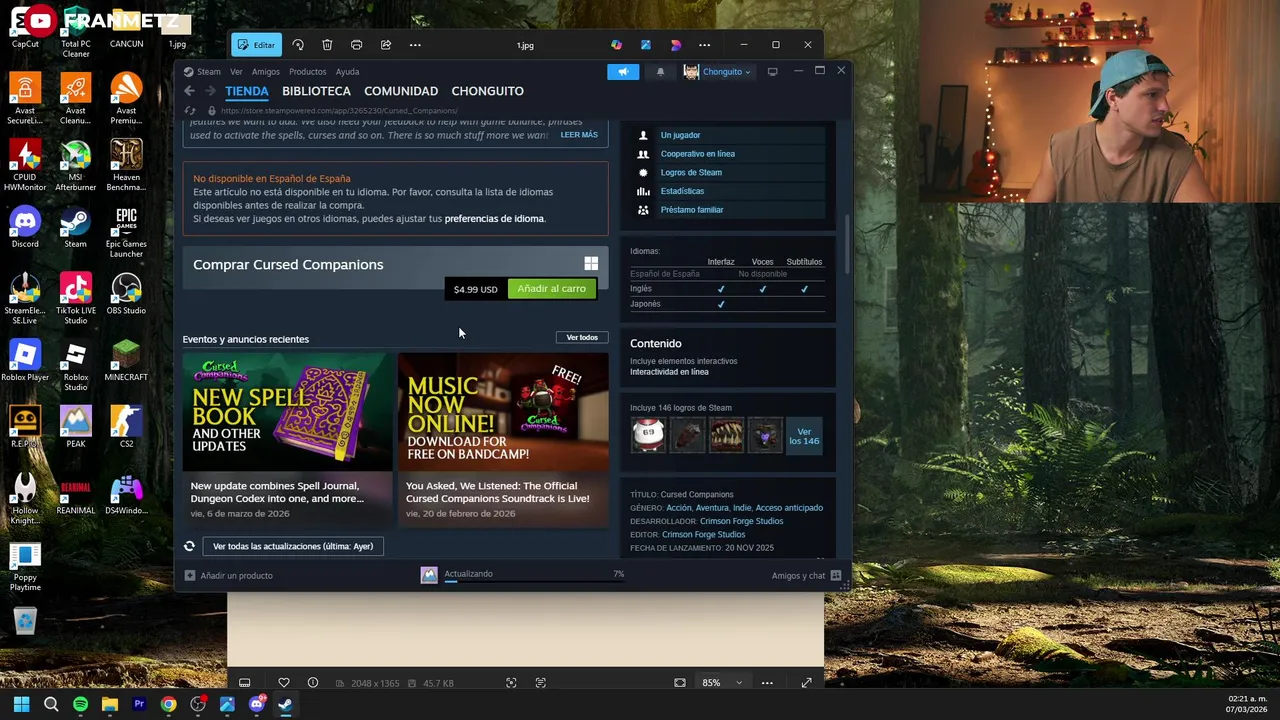Open MSI Afterburner desktop icon
Image resolution: width=1280 pixels, height=720 pixels.
pyautogui.click(x=76, y=165)
